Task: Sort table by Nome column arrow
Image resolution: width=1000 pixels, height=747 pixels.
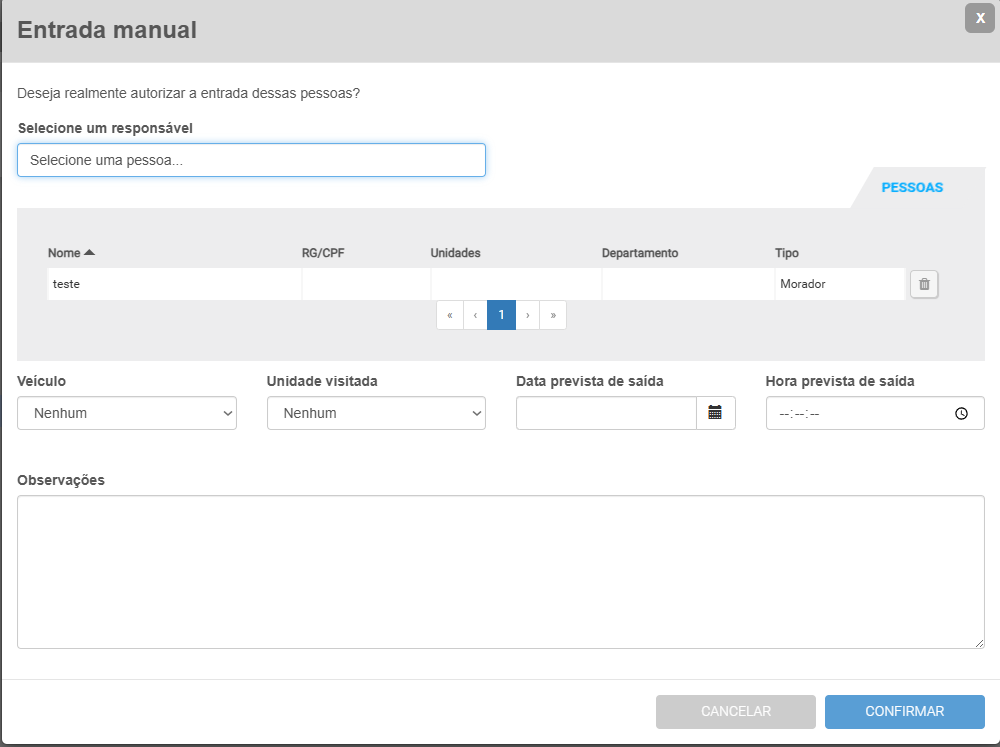Action: point(89,253)
